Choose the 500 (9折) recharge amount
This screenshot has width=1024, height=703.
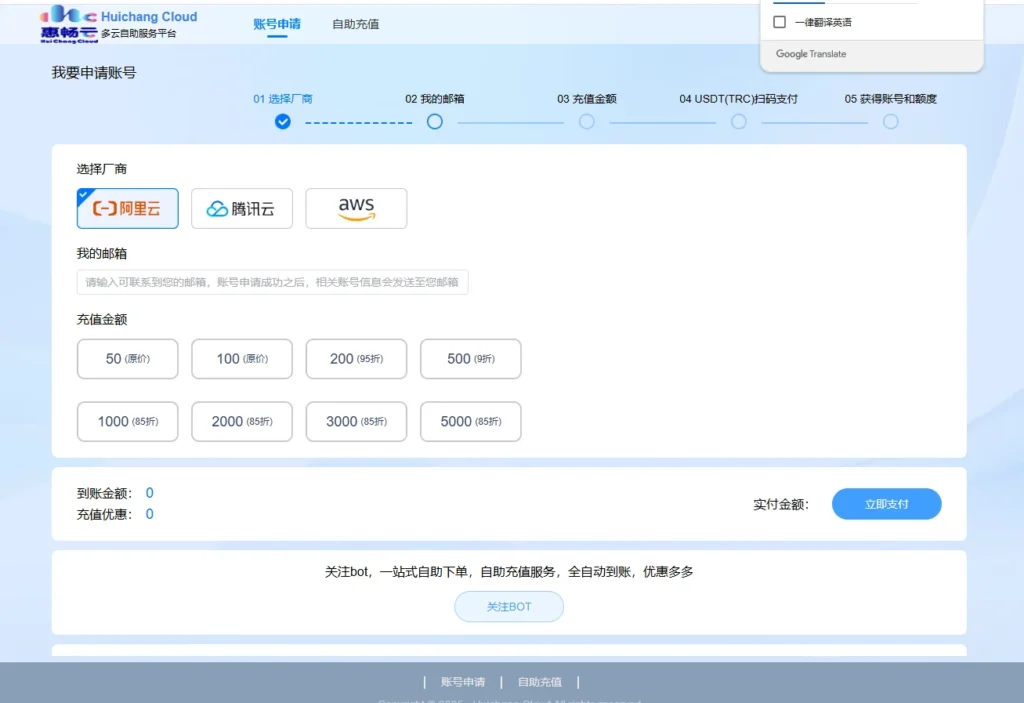coord(470,359)
